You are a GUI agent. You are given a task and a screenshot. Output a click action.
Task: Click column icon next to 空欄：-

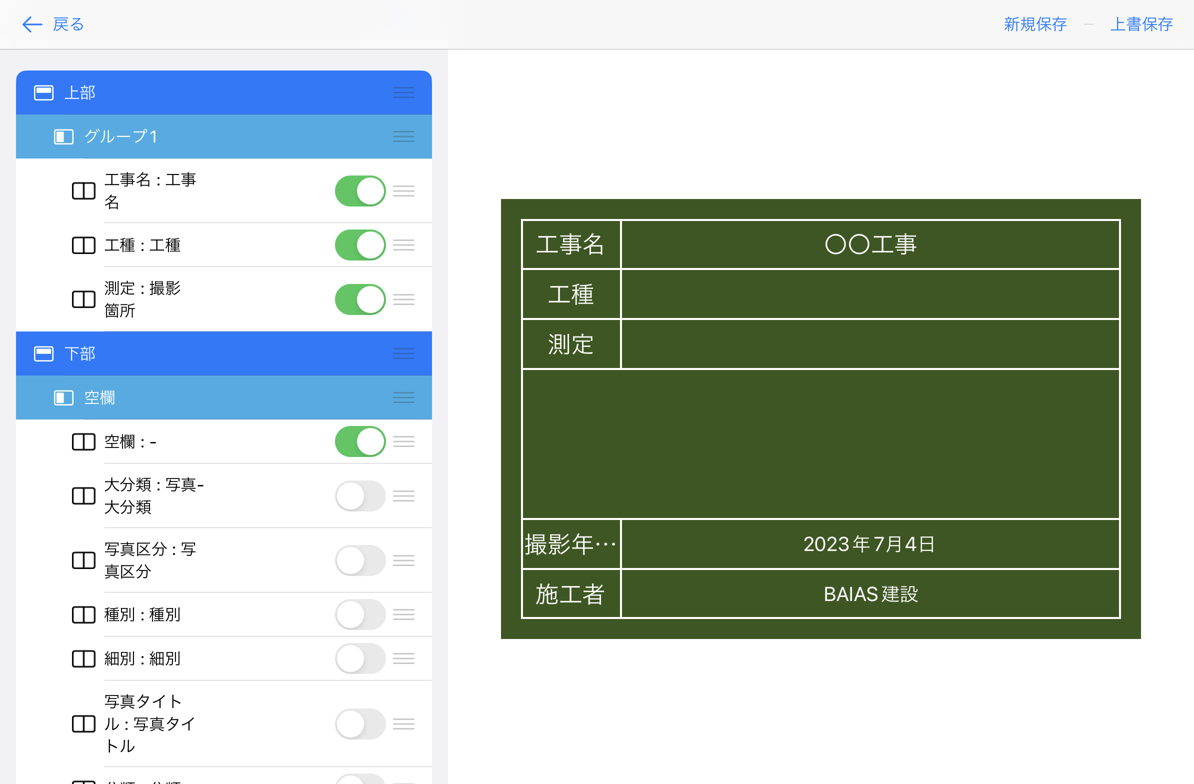coord(84,442)
